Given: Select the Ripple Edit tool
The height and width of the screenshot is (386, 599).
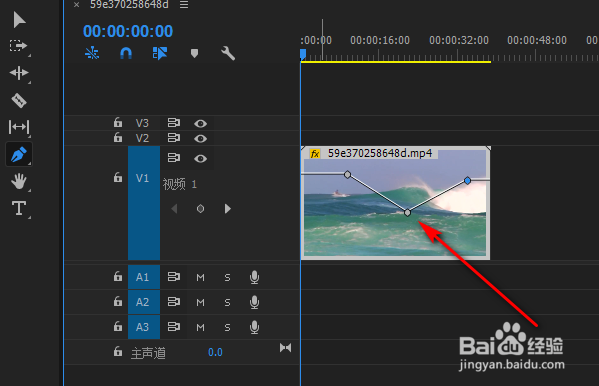Looking at the screenshot, I should click(19, 73).
